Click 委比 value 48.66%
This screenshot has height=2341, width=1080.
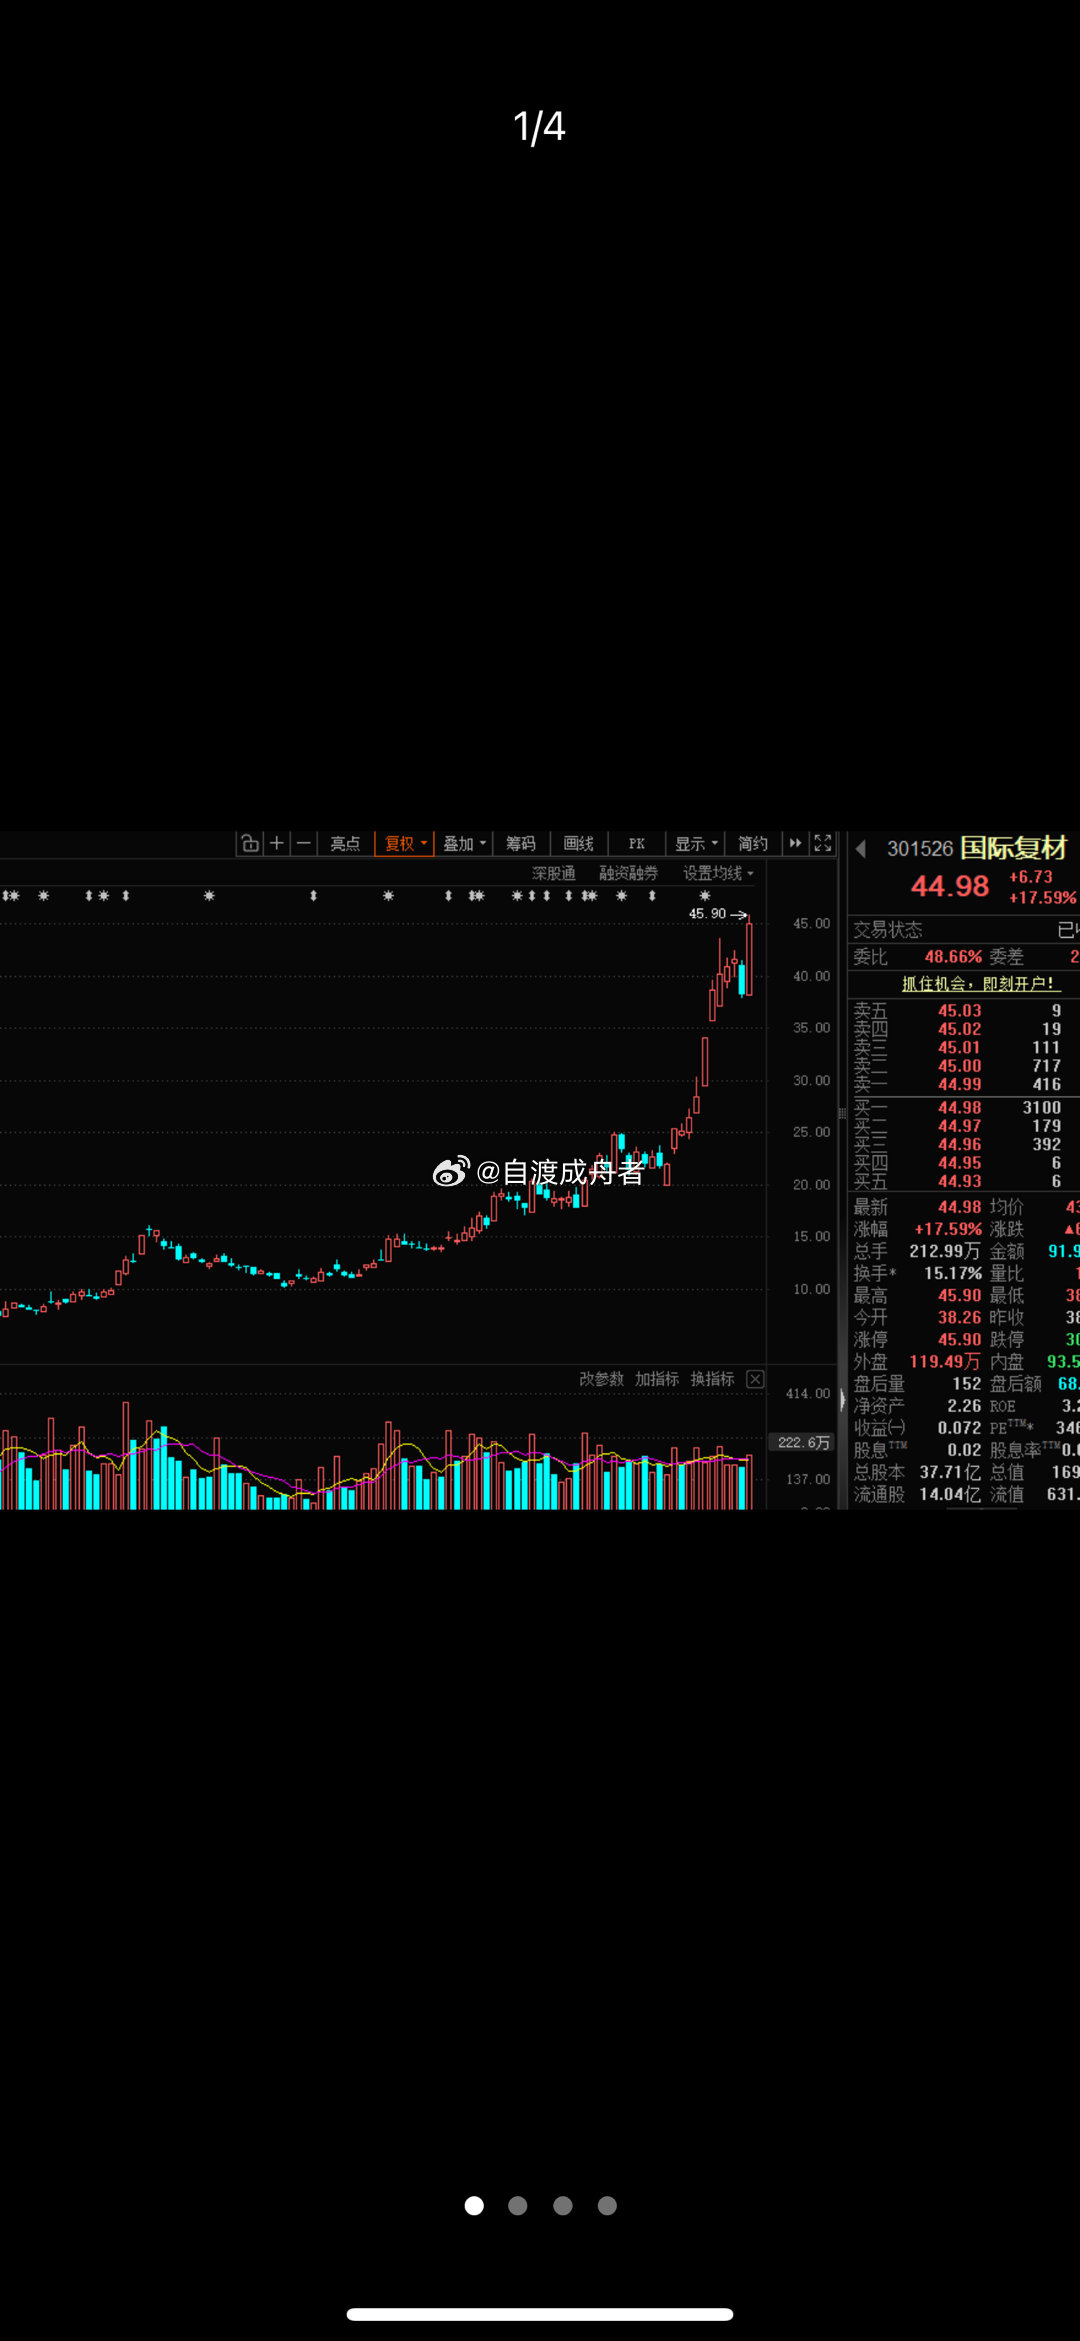tap(953, 957)
